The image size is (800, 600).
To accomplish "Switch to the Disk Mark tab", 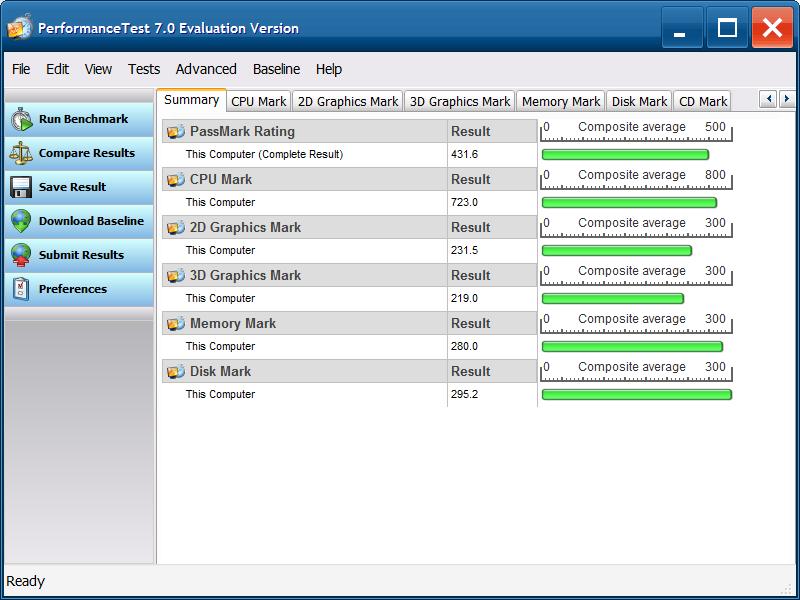I will click(639, 102).
